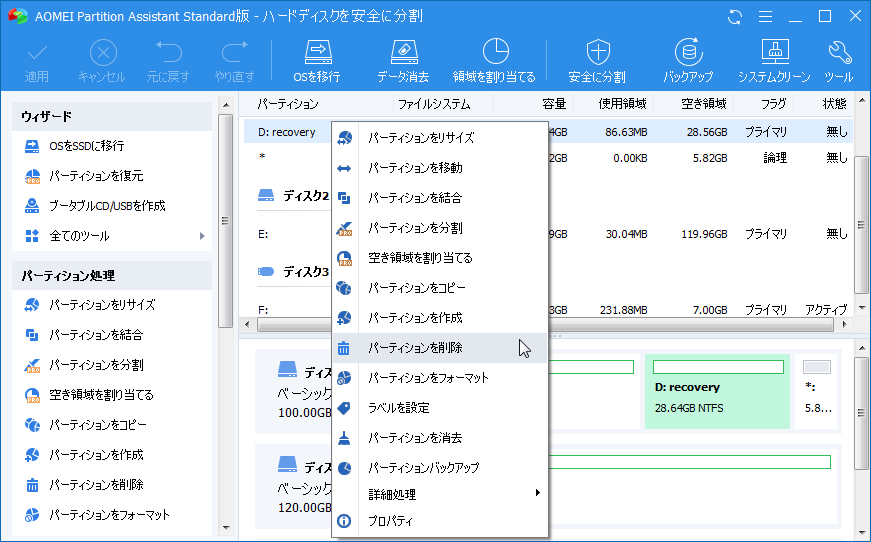Screen dimensions: 871x542
Task: Sort by 空き領域 column header
Action: click(x=703, y=104)
